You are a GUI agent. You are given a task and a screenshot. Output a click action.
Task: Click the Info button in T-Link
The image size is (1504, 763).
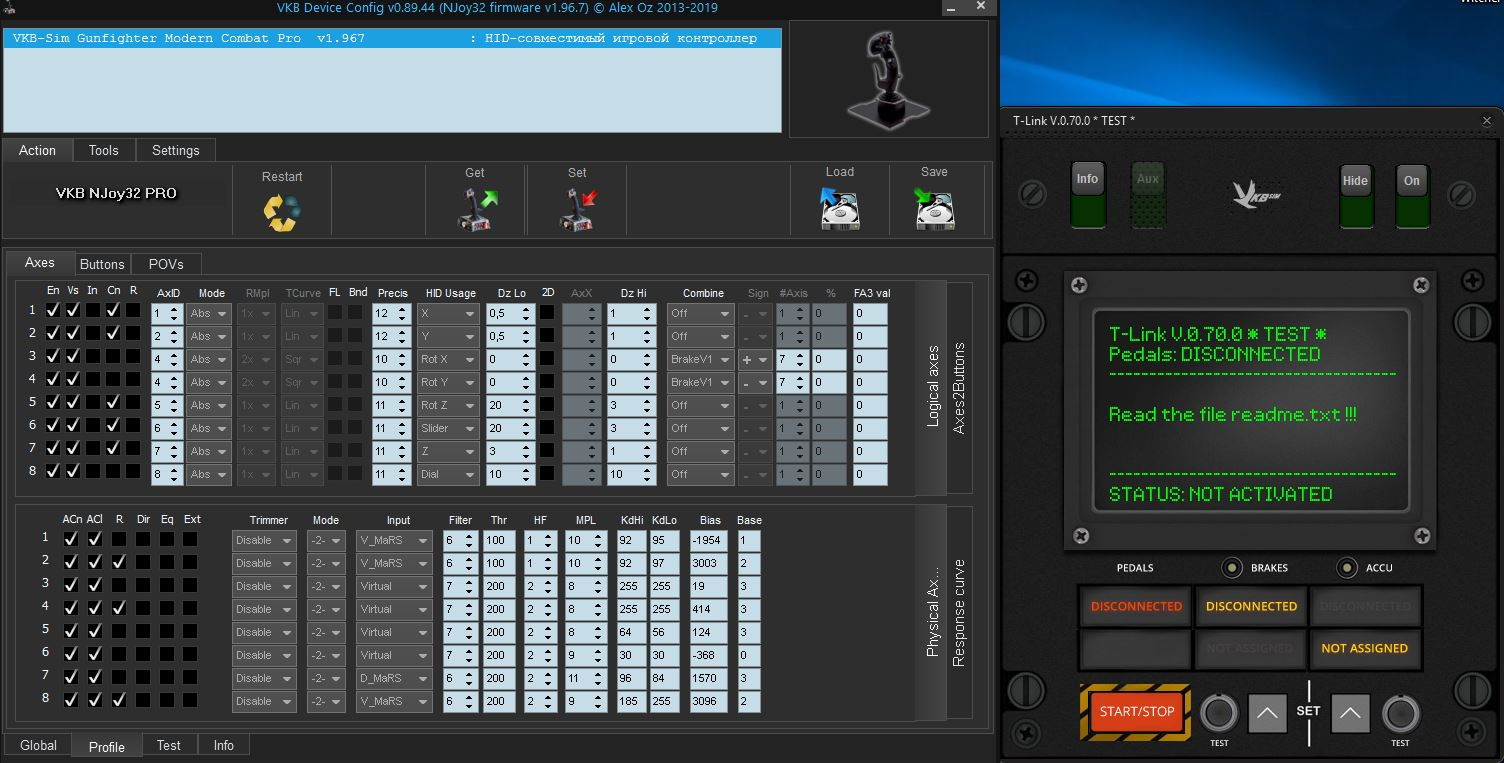coord(1087,180)
